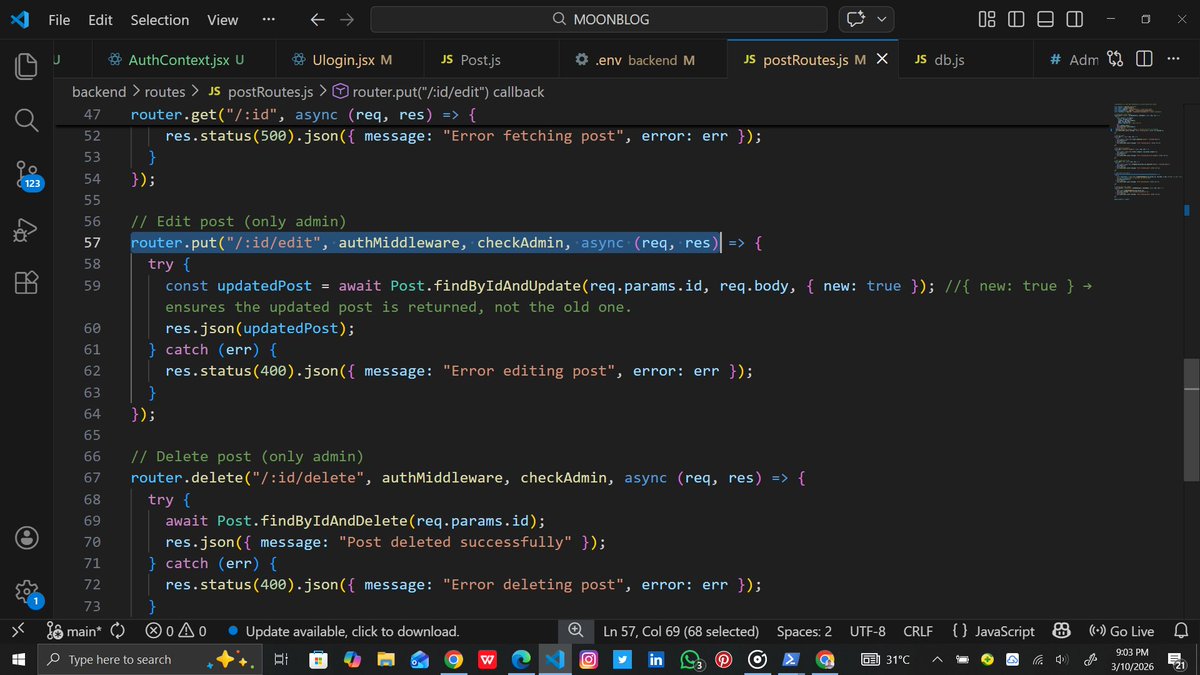Change encoding via UTF-8

(x=867, y=631)
